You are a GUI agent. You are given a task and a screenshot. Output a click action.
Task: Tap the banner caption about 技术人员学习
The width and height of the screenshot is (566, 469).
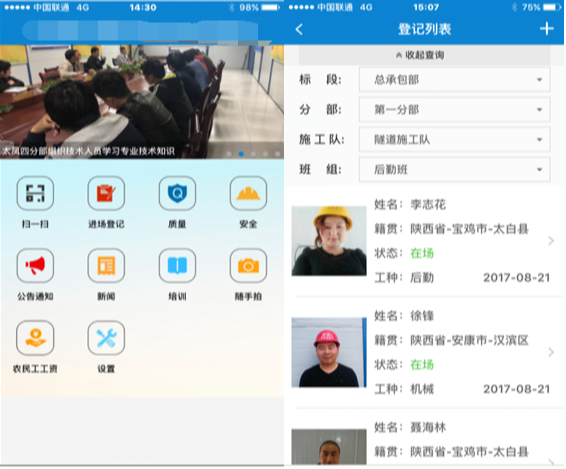[x=88, y=151]
